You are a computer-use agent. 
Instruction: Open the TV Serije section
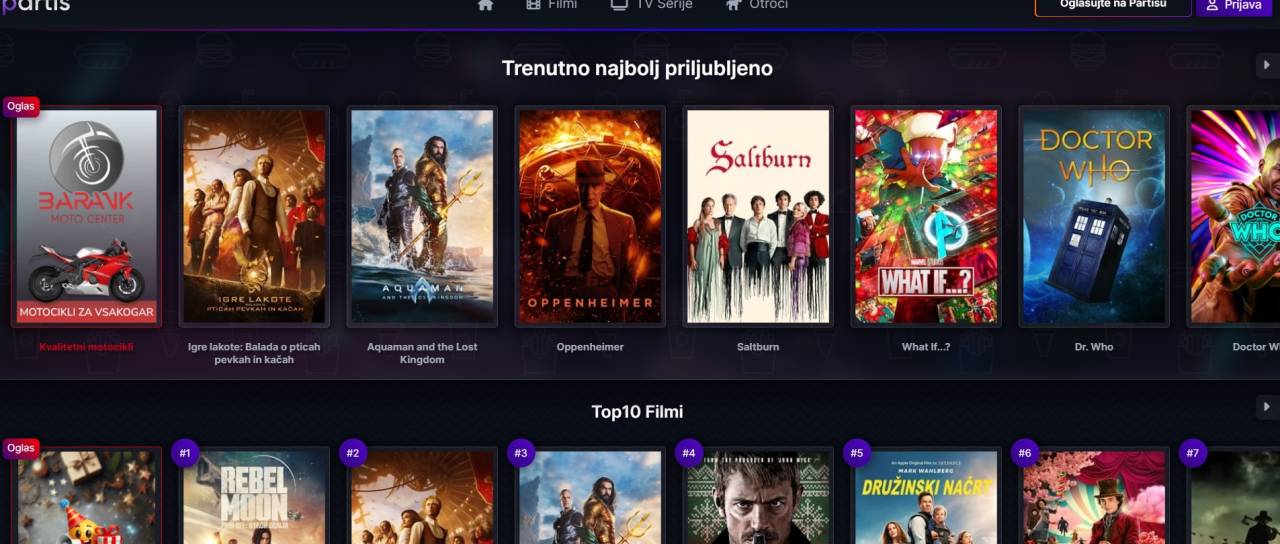tap(651, 4)
